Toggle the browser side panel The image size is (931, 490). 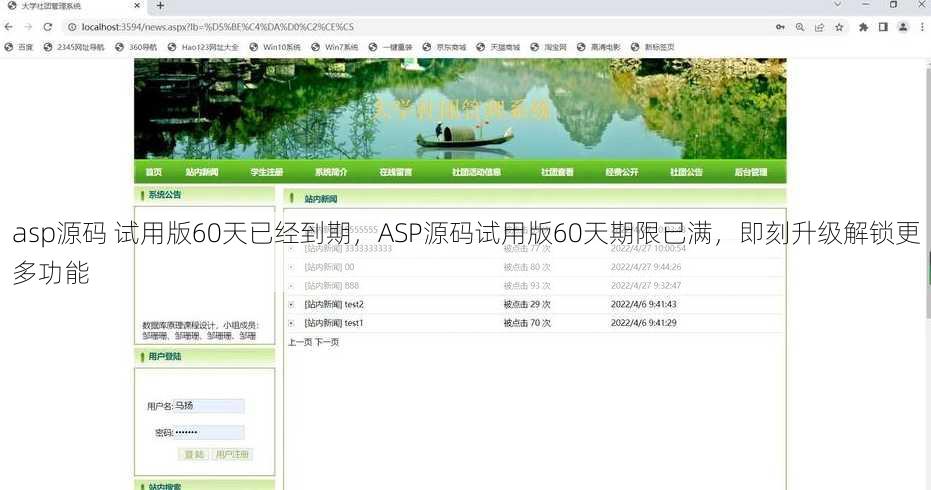point(883,27)
